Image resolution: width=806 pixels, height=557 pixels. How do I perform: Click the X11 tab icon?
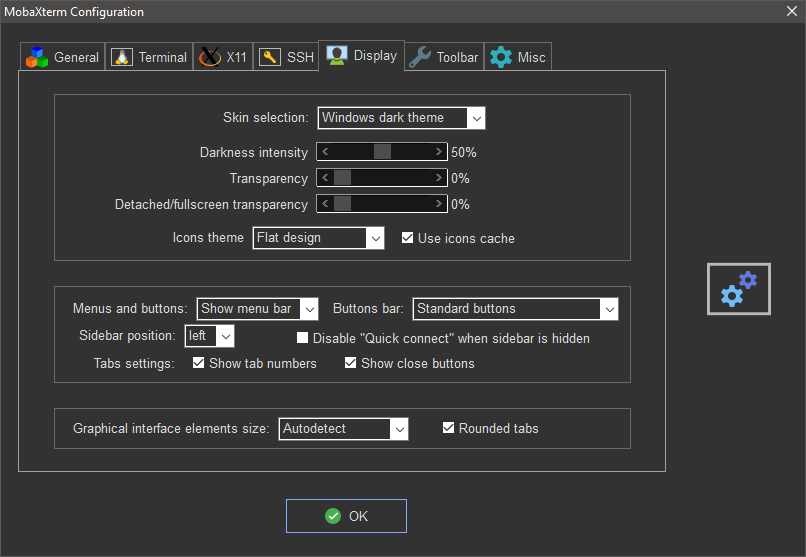pyautogui.click(x=209, y=57)
